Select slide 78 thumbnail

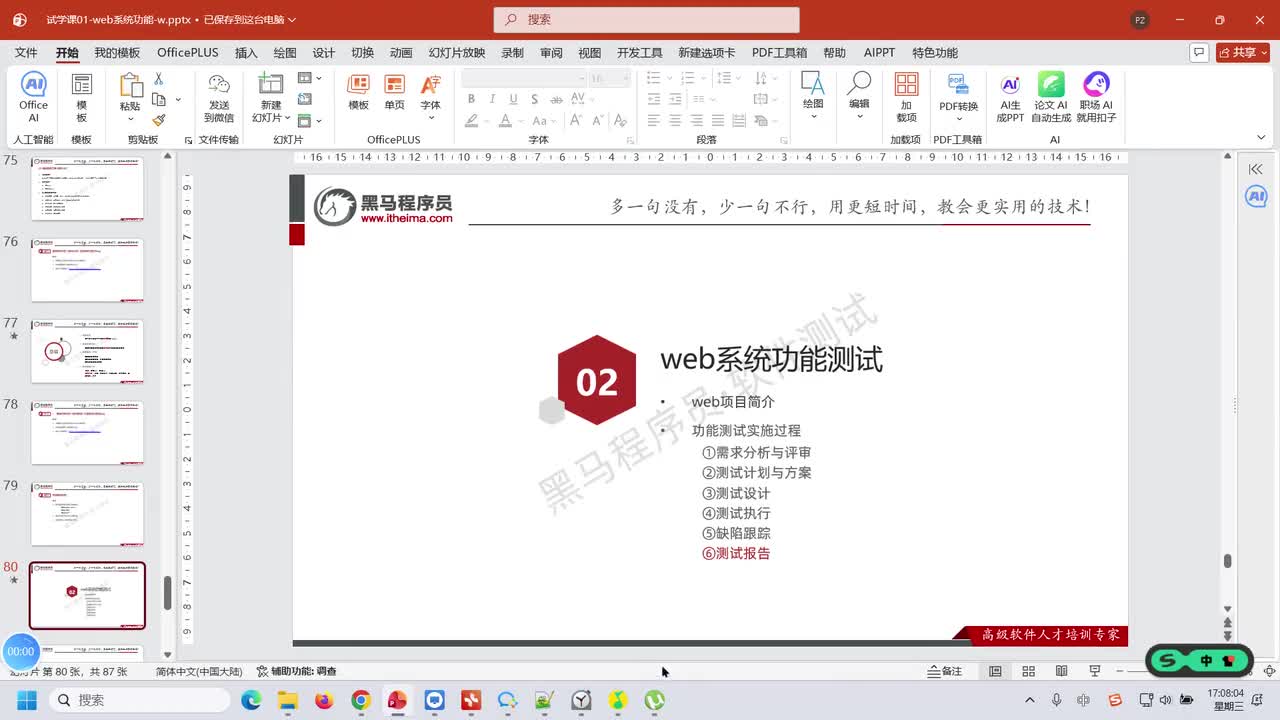click(87, 432)
